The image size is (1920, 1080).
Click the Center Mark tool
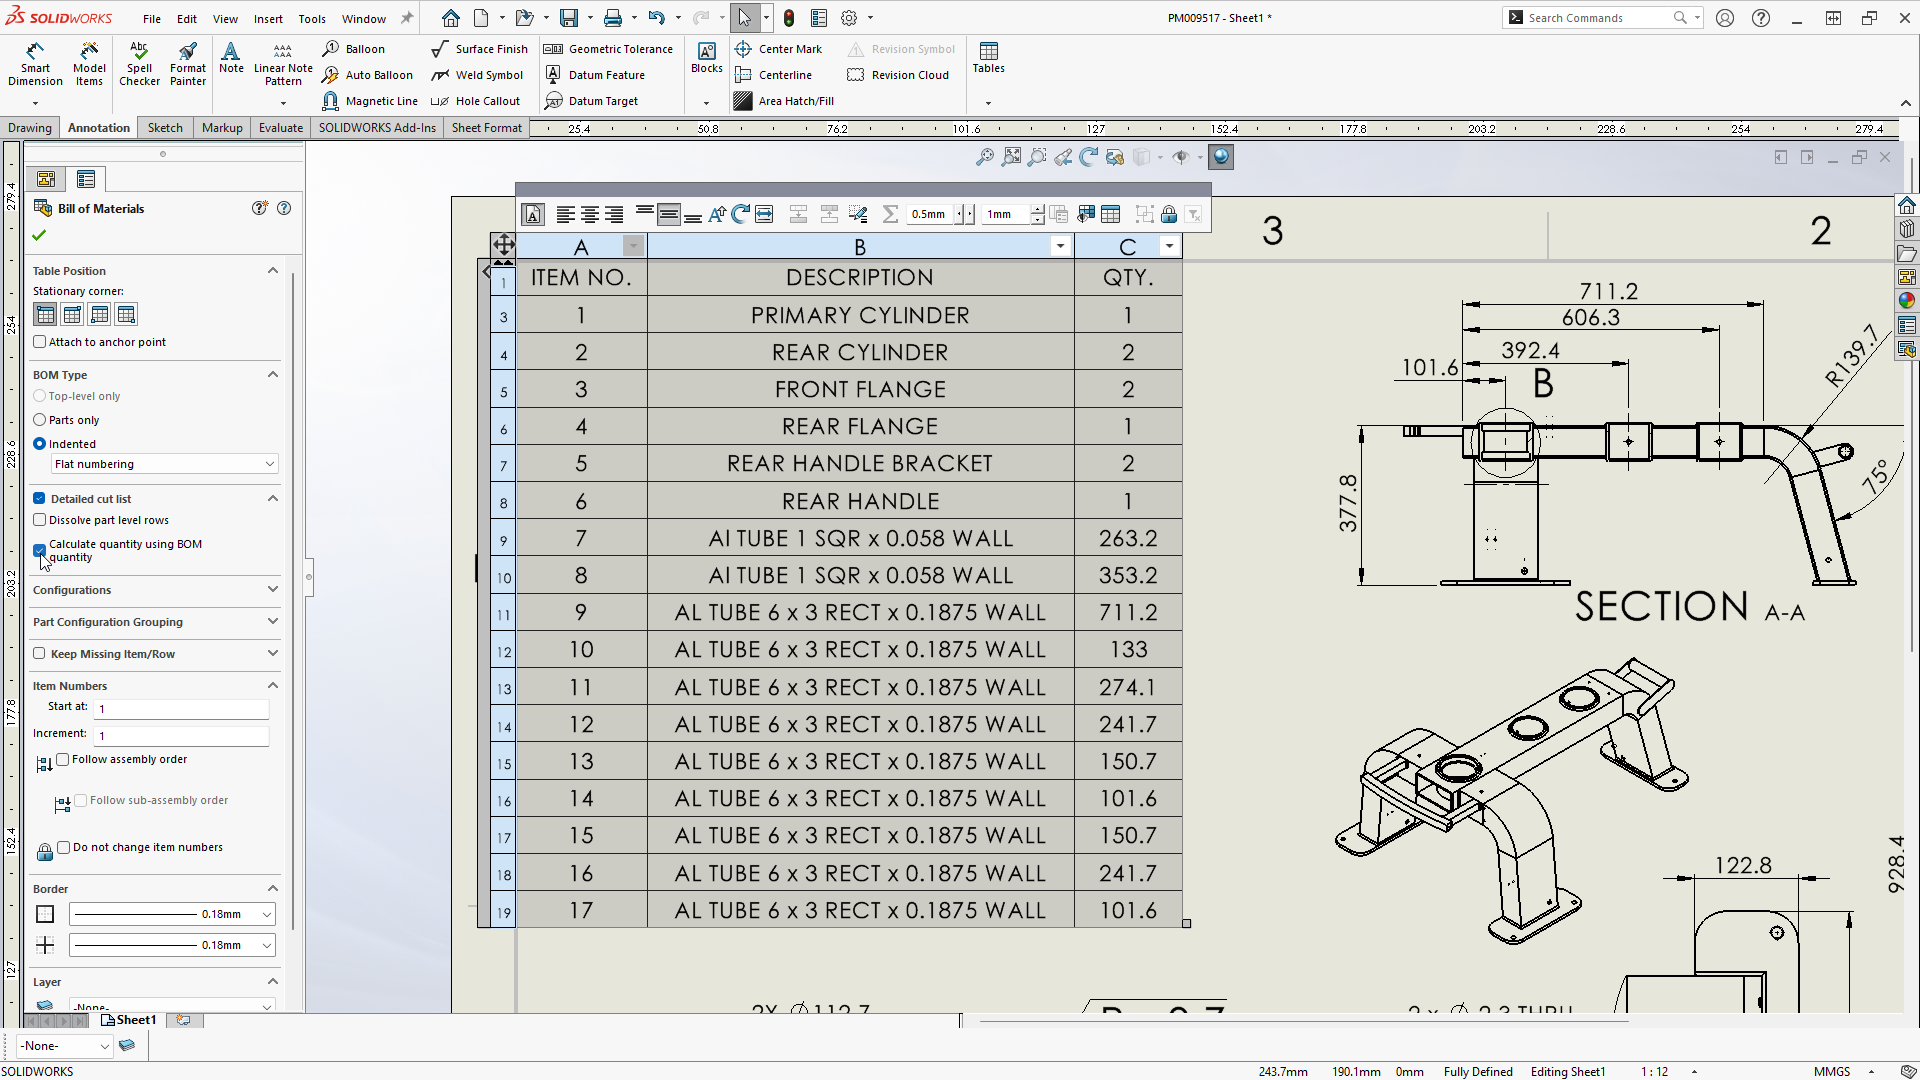tap(777, 49)
